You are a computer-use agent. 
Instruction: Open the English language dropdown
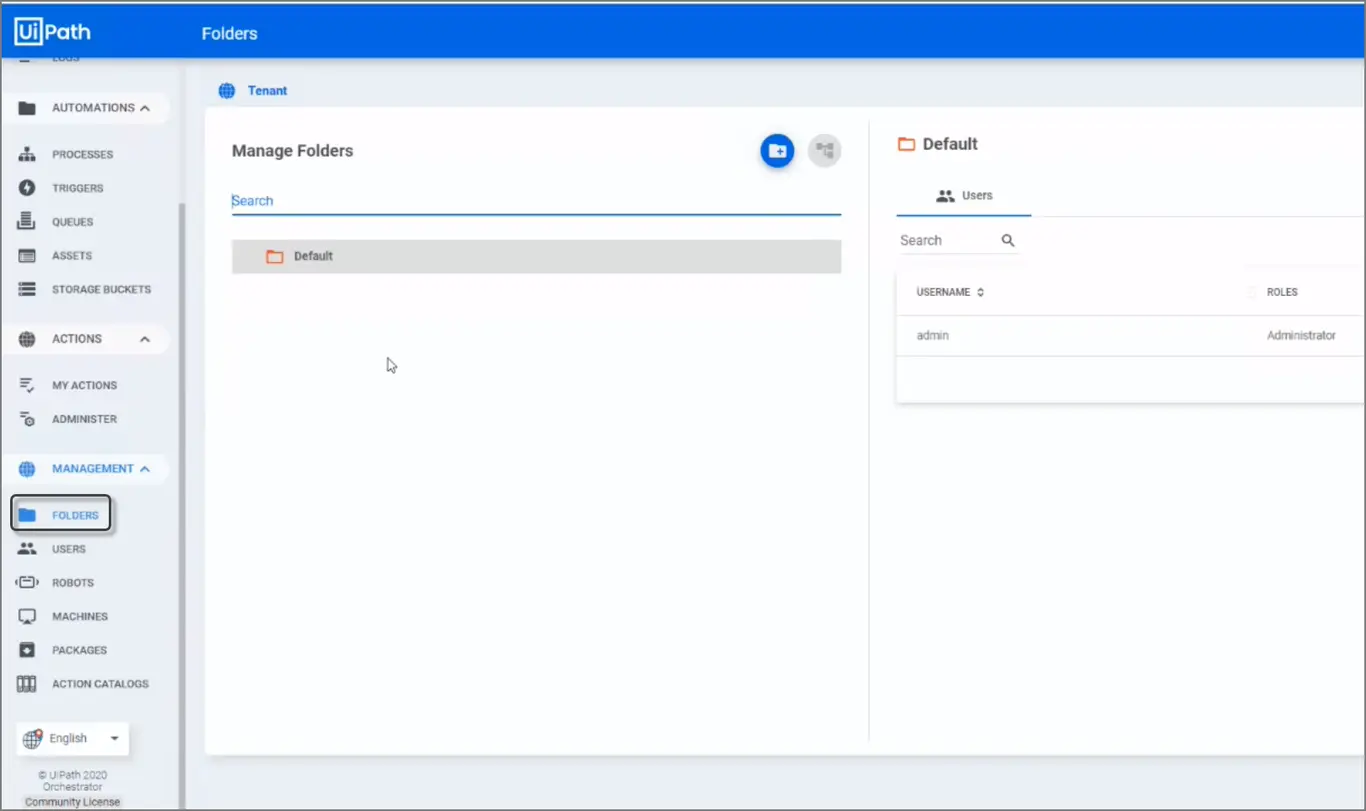click(x=73, y=739)
